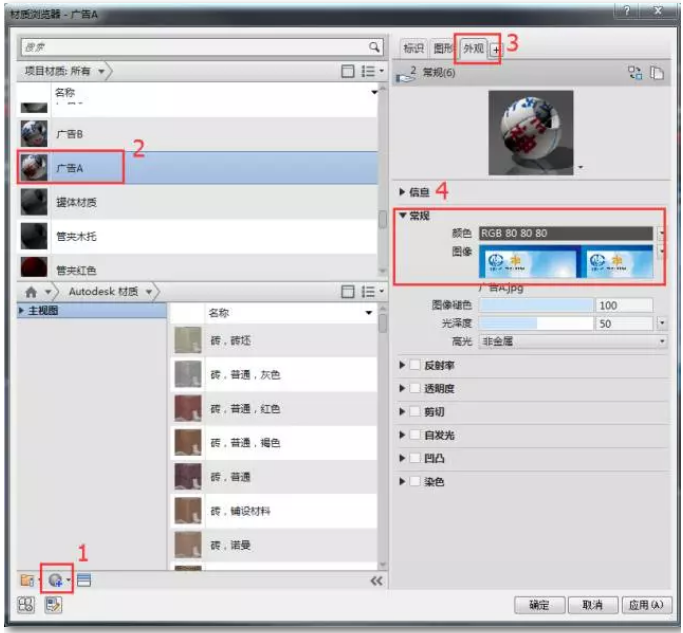Click the home library icon
Screen dimensions: 683x633
31,291
